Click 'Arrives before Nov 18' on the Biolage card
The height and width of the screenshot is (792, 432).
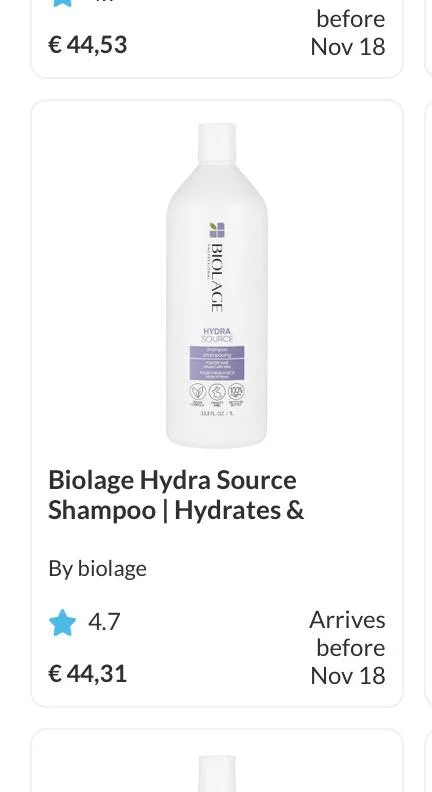point(348,648)
